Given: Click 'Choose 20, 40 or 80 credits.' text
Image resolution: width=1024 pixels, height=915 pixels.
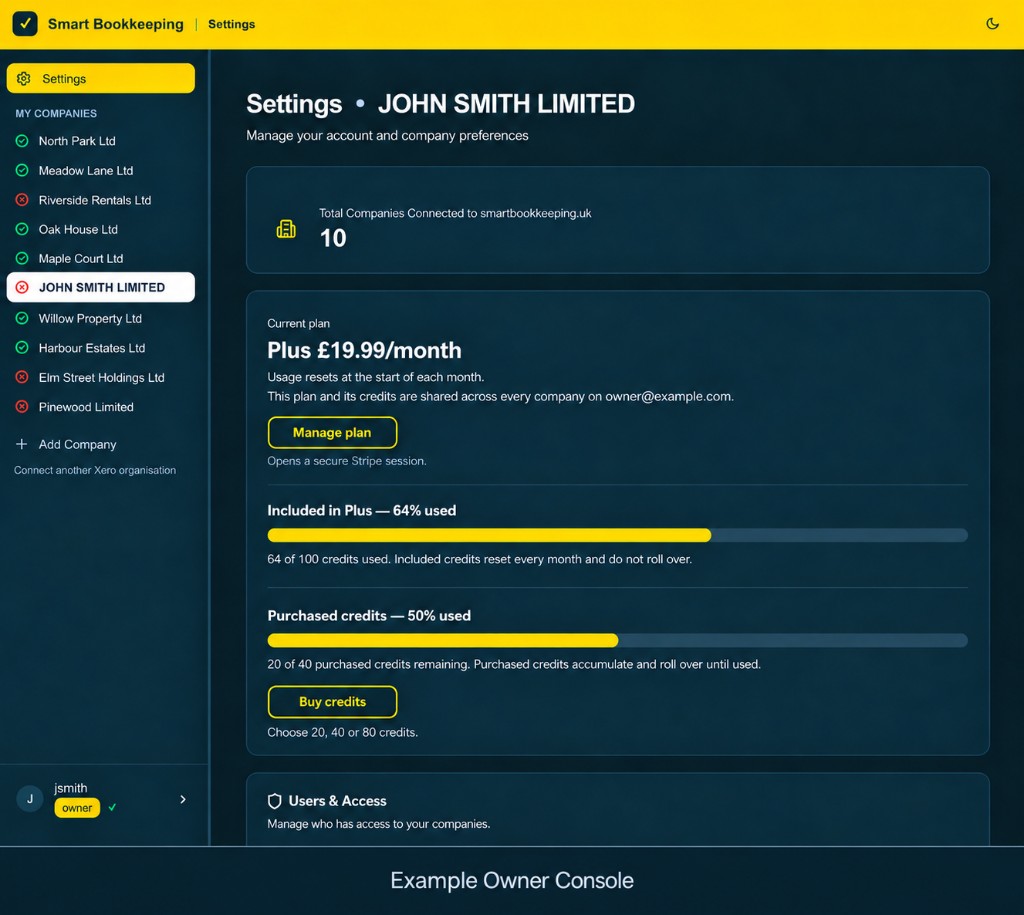Looking at the screenshot, I should click(342, 732).
